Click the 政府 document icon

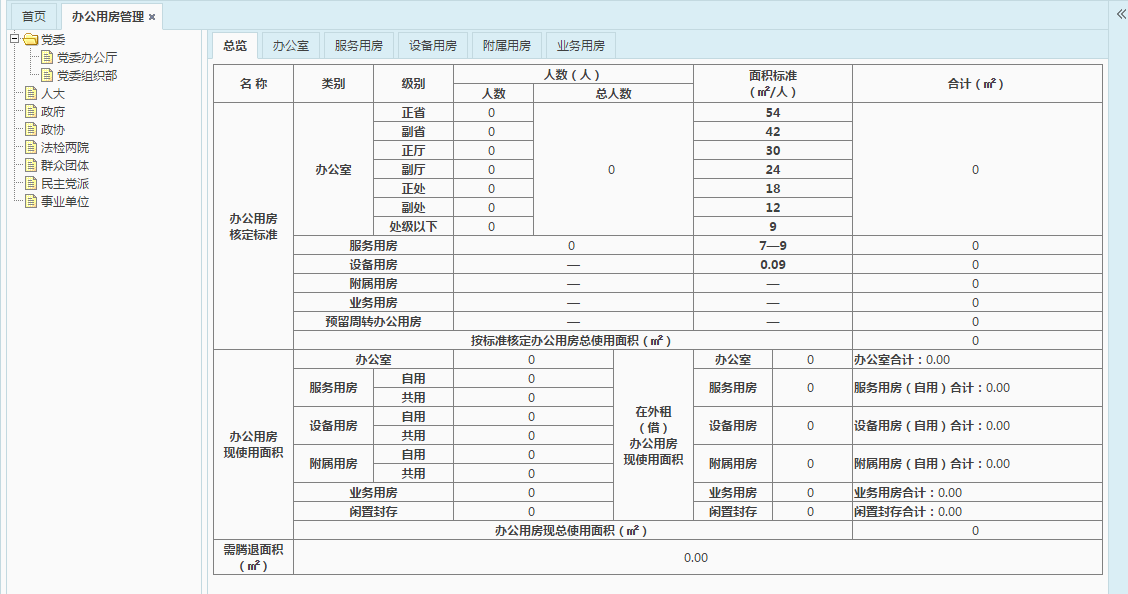coord(31,111)
